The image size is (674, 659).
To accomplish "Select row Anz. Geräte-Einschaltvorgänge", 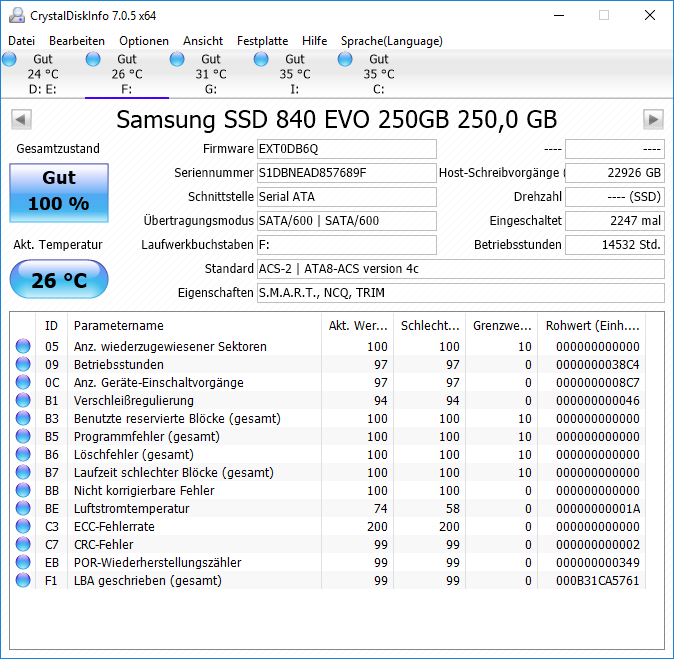I will (x=328, y=382).
